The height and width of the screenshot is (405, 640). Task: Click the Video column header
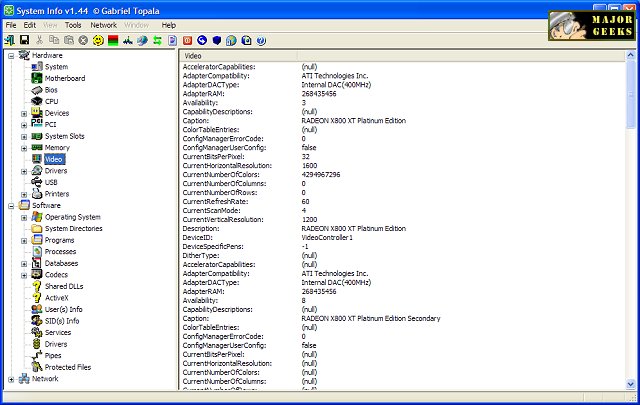pos(238,56)
